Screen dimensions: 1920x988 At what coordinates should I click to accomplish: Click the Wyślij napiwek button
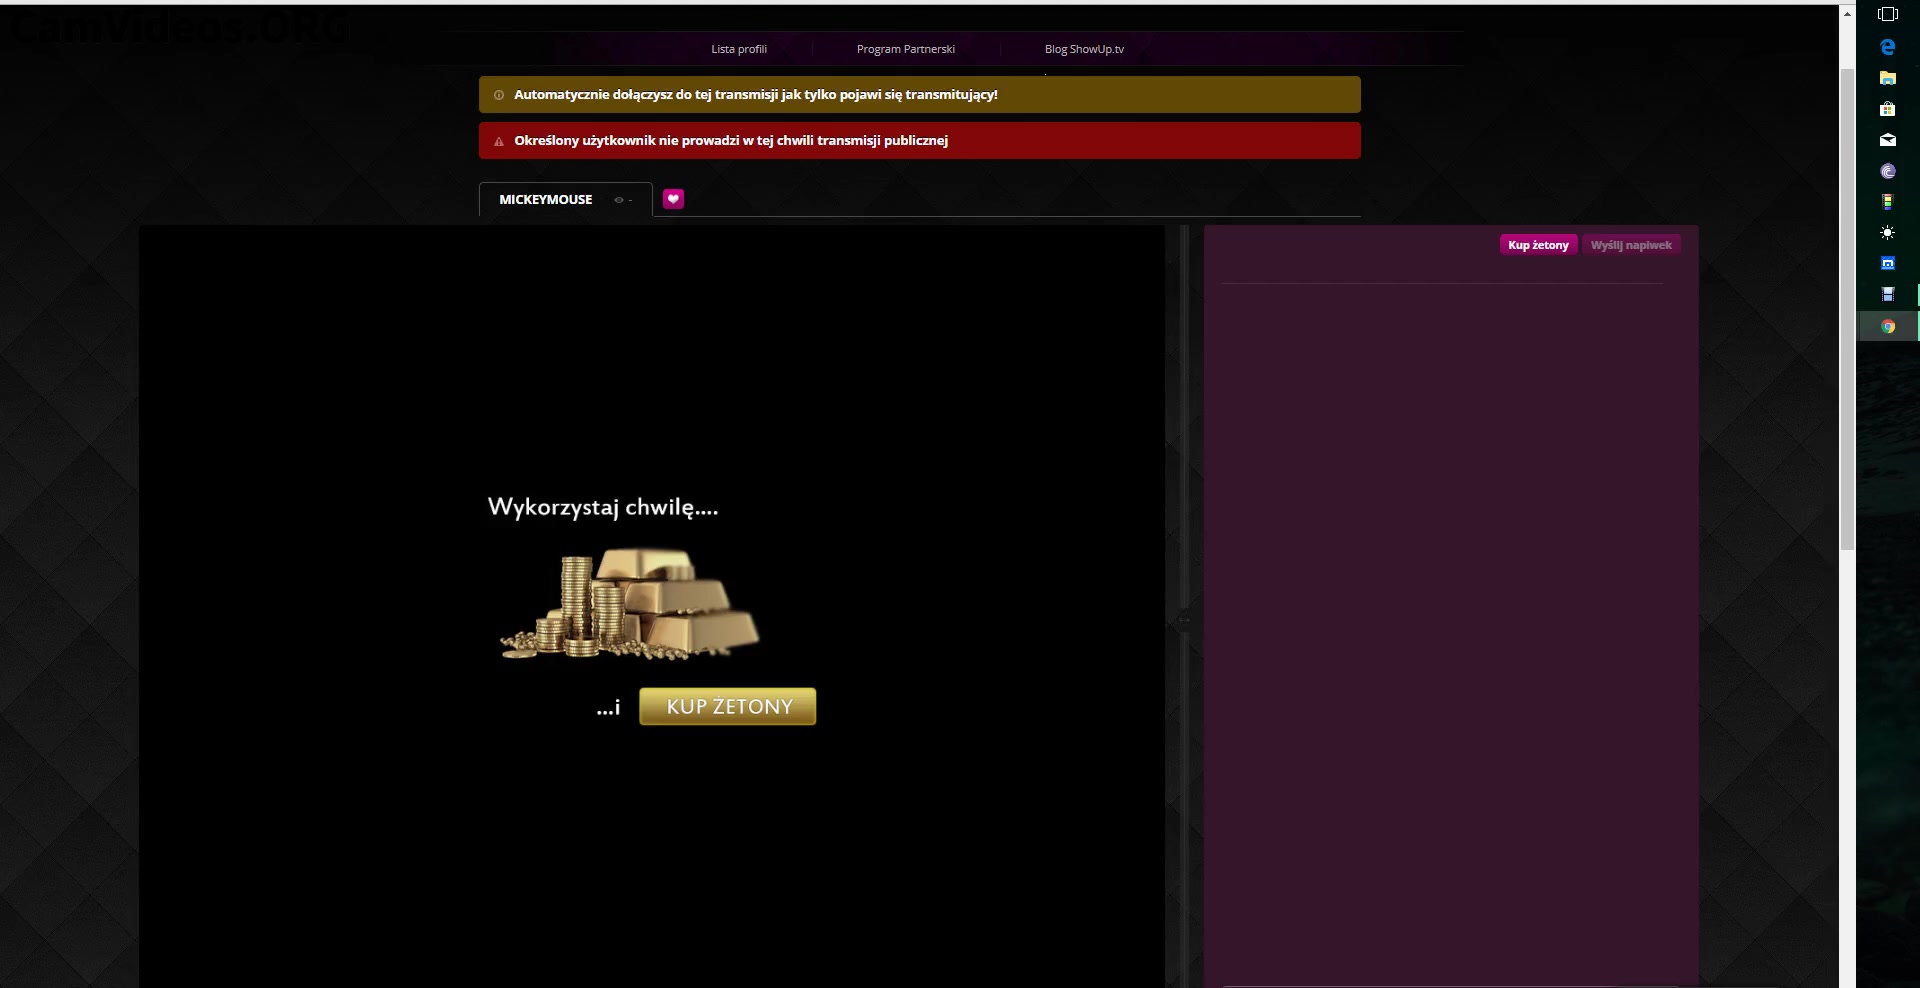click(x=1630, y=245)
